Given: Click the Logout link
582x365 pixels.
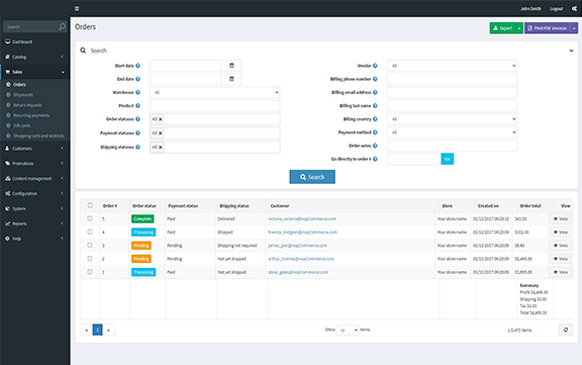Looking at the screenshot, I should pos(556,9).
